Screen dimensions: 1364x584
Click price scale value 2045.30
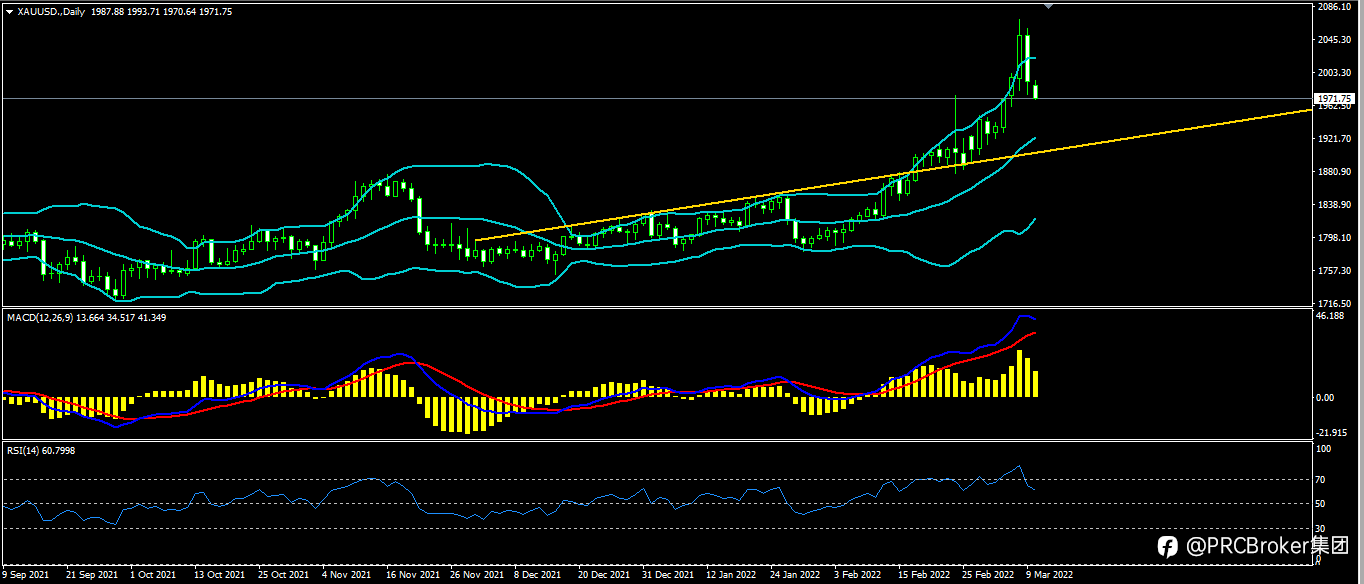(x=1336, y=40)
